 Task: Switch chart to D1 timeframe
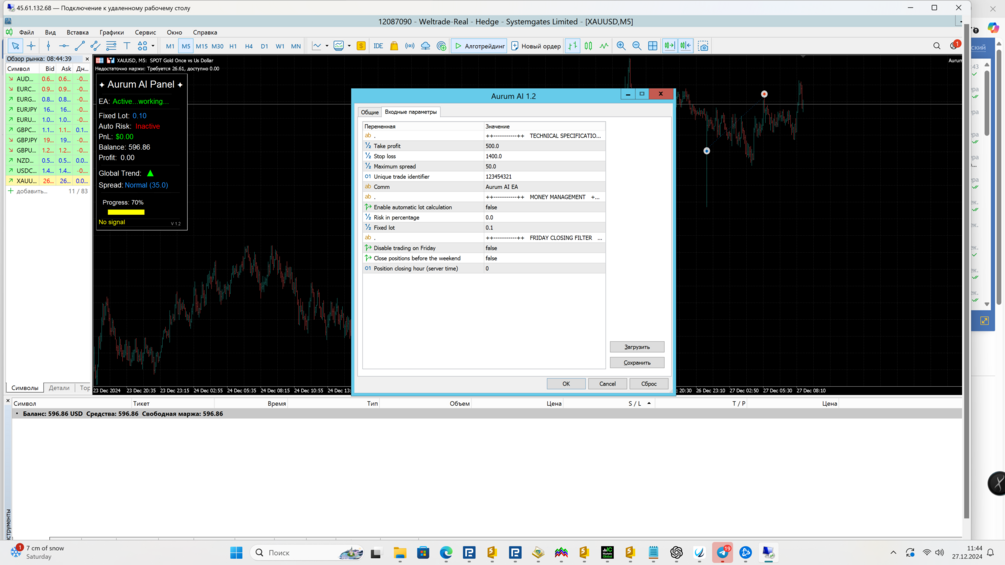[264, 46]
